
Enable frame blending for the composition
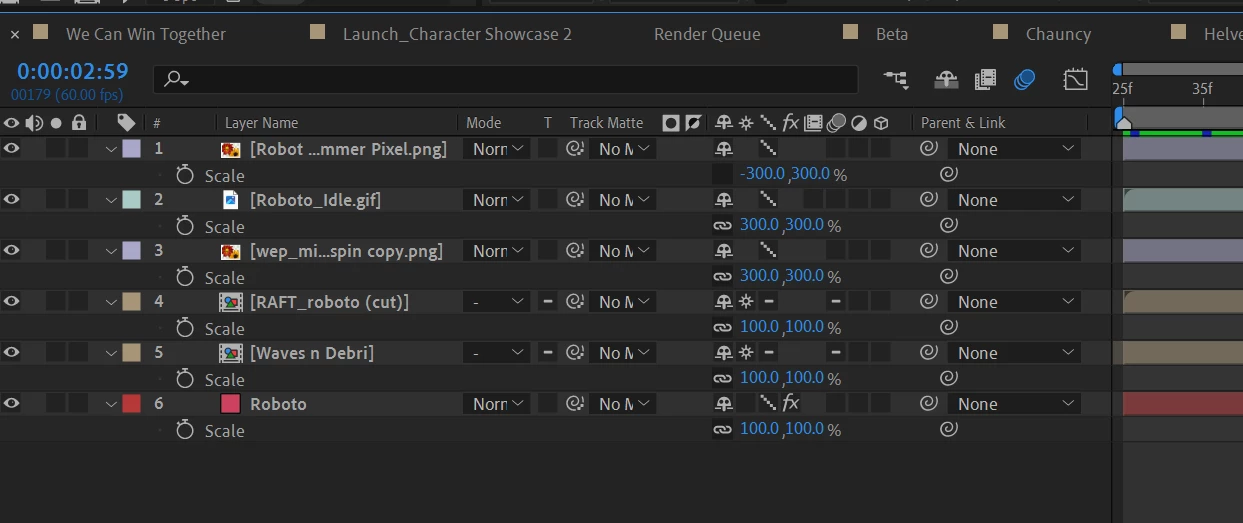pos(985,79)
